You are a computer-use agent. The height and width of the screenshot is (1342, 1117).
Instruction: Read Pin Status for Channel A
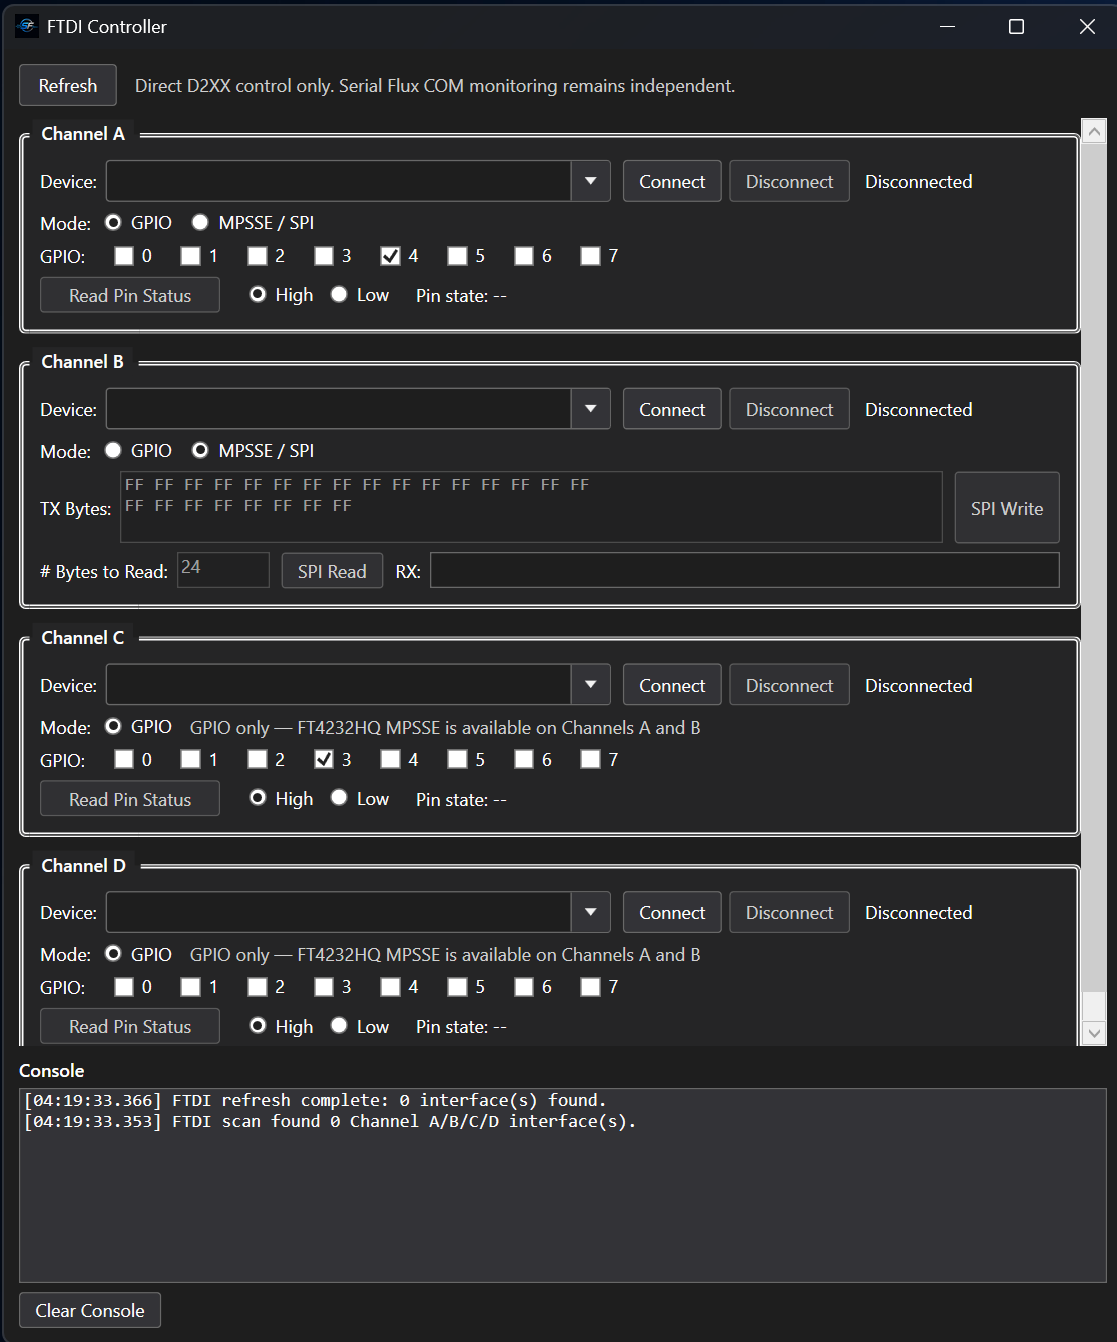tap(130, 295)
